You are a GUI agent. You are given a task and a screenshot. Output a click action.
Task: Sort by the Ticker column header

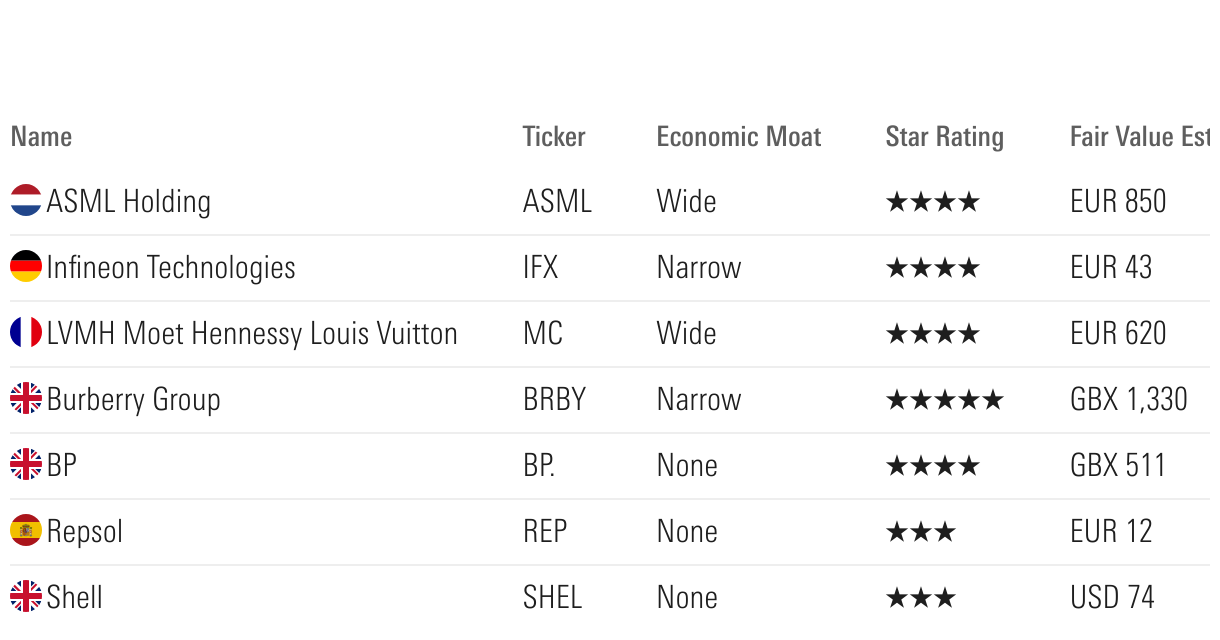[554, 137]
